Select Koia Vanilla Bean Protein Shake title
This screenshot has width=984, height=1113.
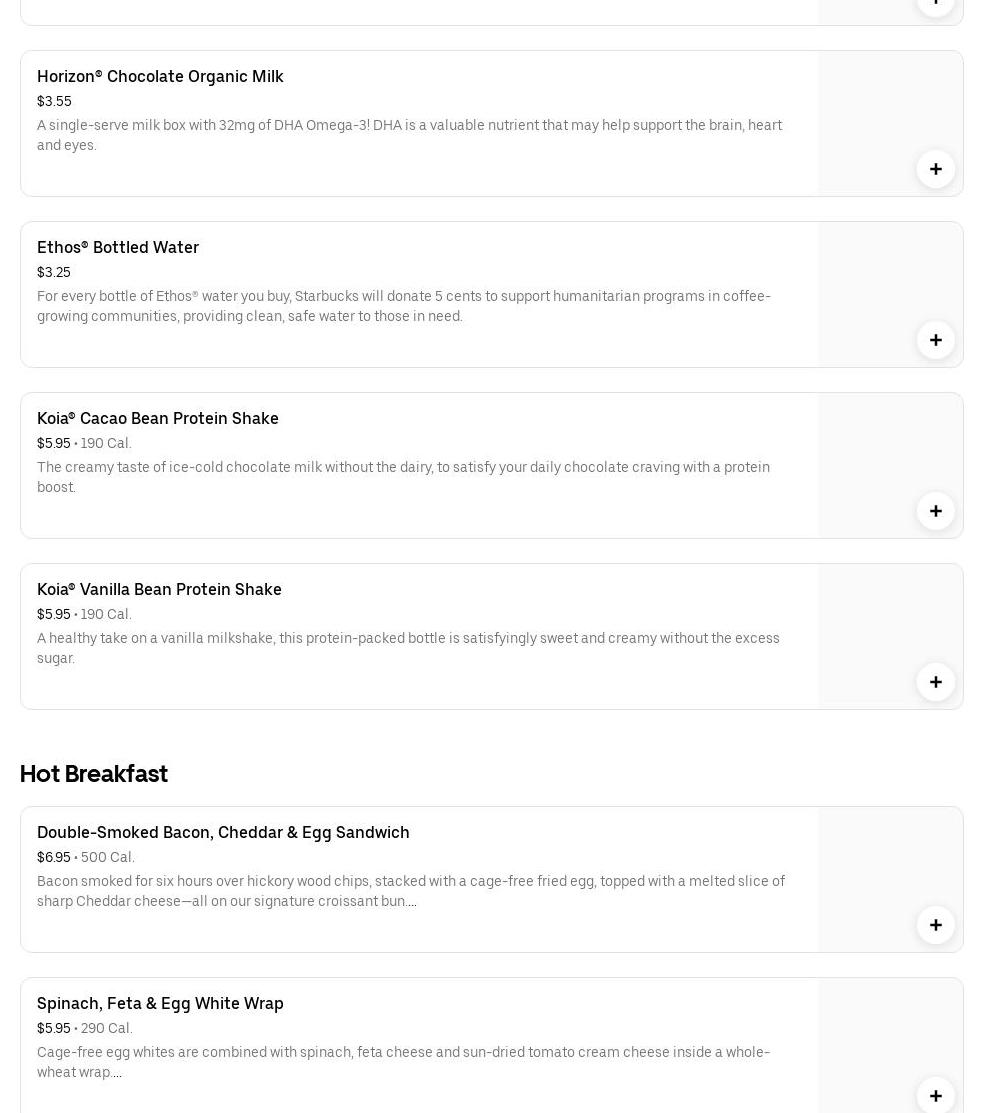159,589
